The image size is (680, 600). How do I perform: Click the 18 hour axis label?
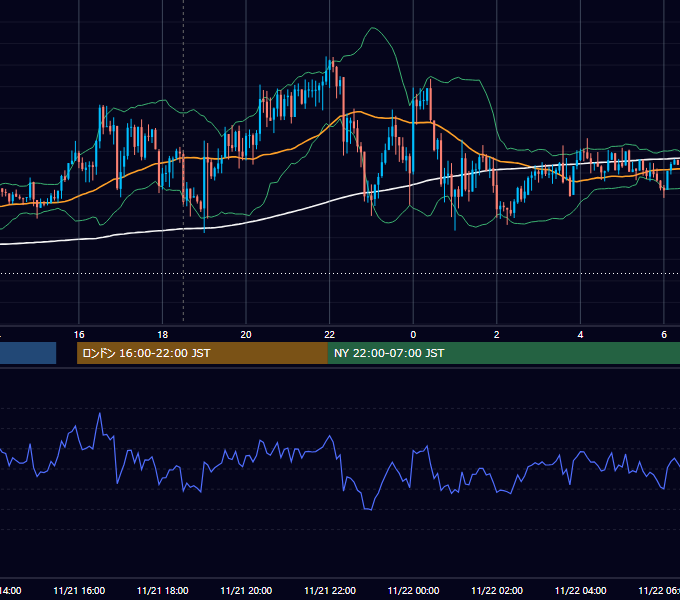(163, 335)
